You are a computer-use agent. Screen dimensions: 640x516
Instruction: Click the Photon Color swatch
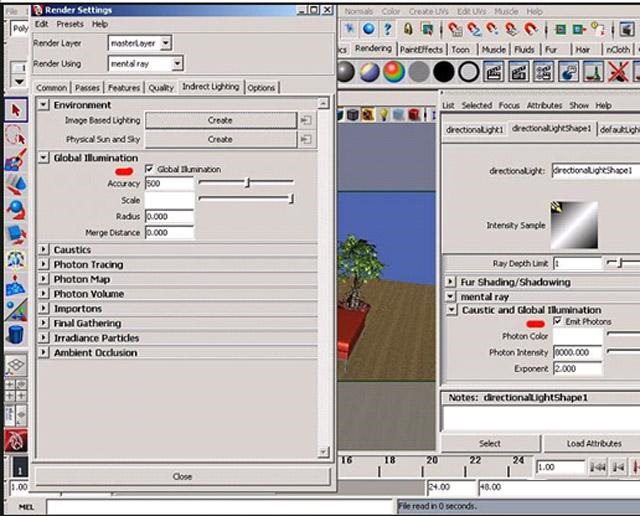point(578,336)
